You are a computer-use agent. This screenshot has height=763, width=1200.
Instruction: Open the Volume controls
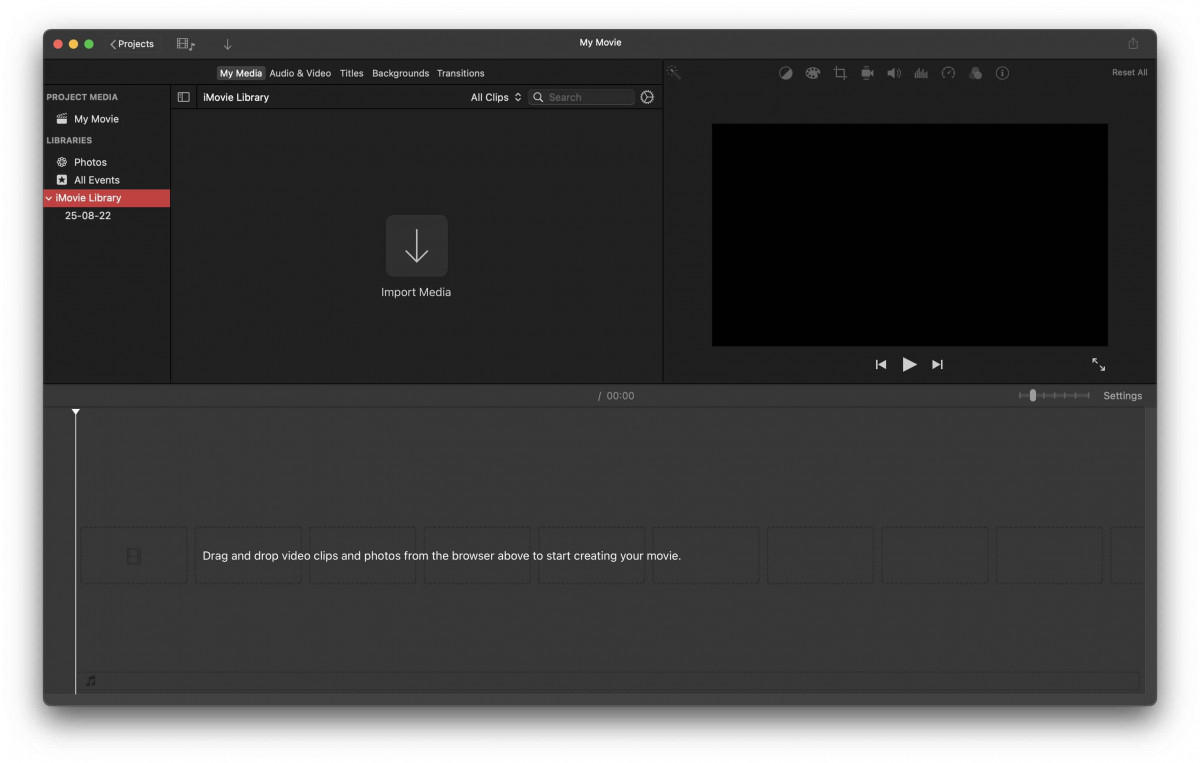pyautogui.click(x=894, y=72)
